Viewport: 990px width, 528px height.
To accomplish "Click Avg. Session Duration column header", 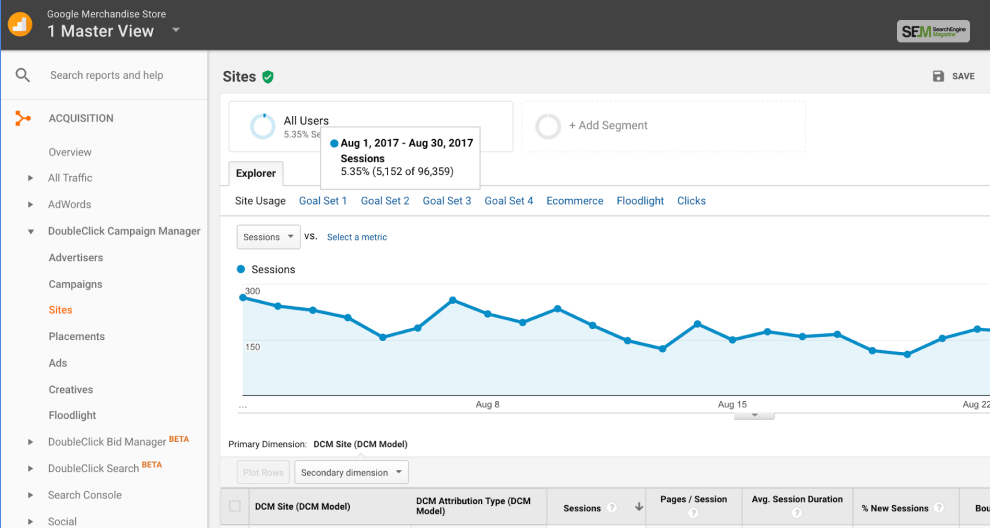I will point(797,499).
